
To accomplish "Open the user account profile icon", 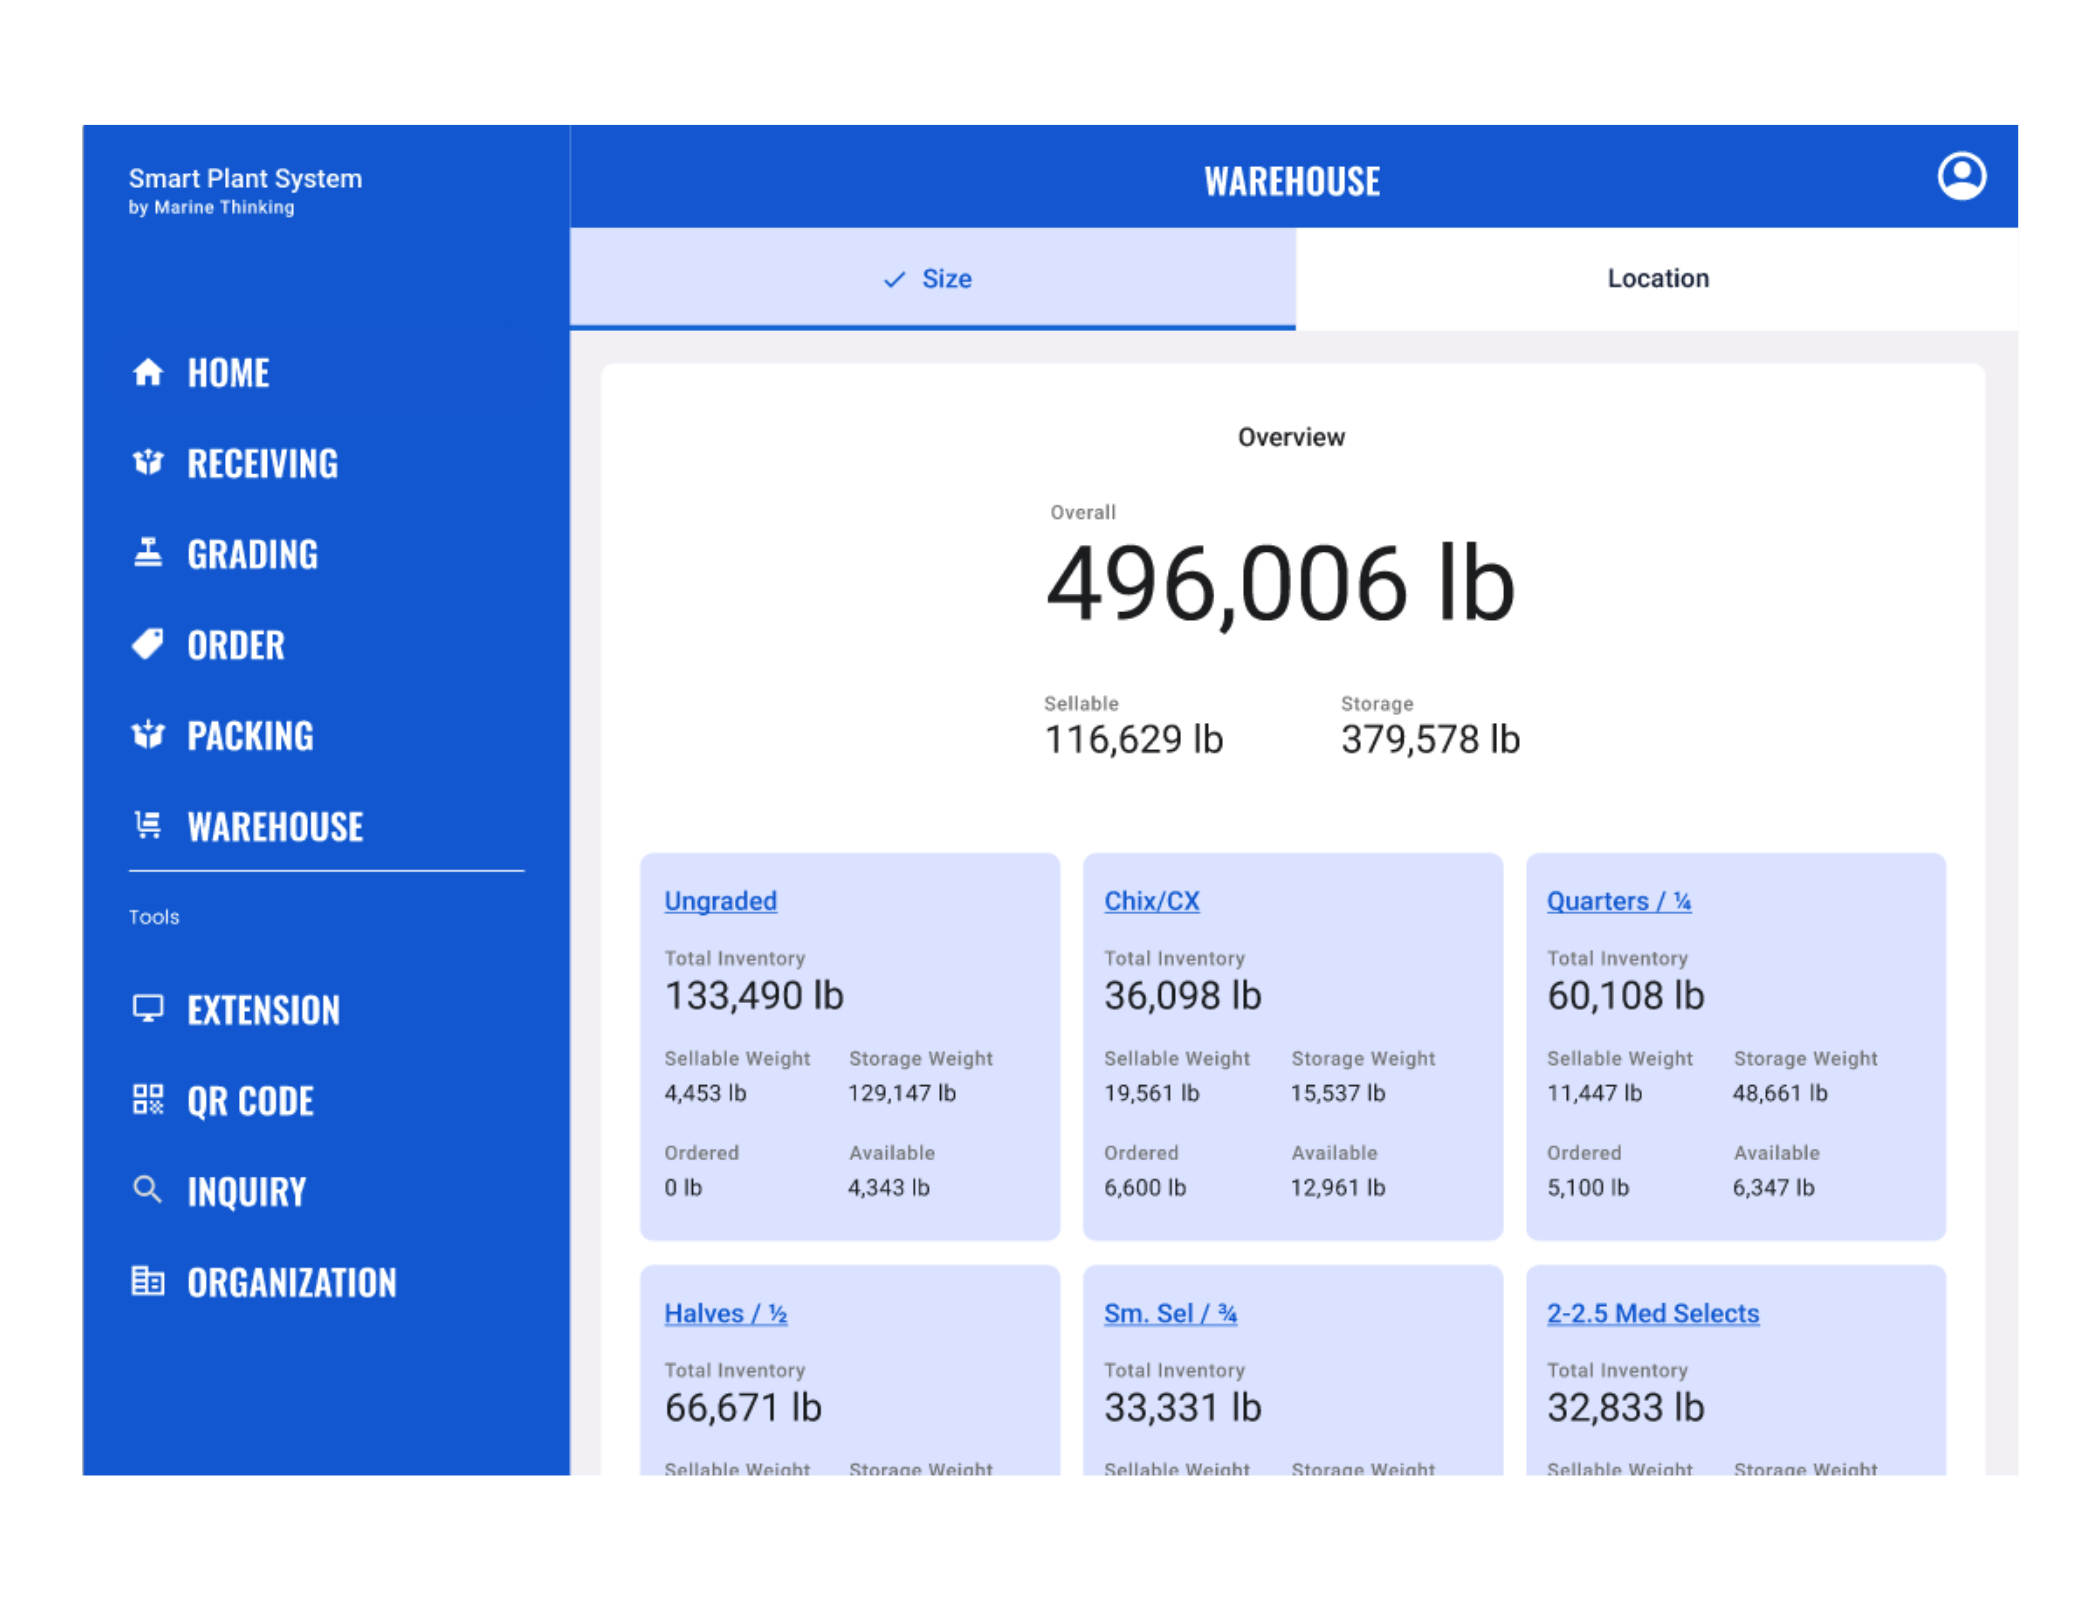I will pyautogui.click(x=1961, y=177).
